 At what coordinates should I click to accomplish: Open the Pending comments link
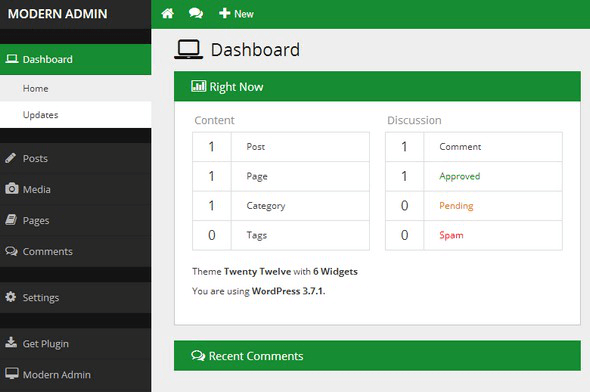[456, 206]
